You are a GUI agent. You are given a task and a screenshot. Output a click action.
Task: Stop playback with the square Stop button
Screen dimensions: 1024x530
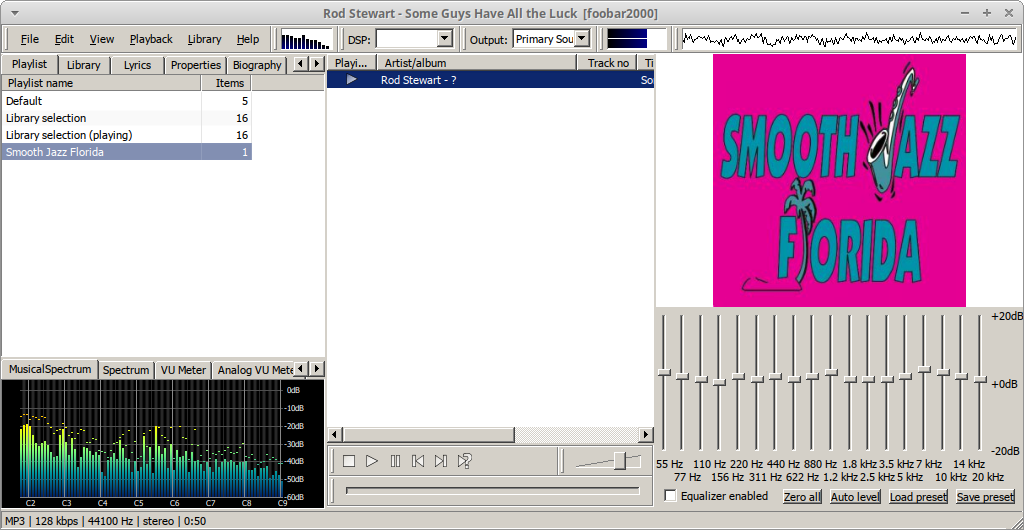click(349, 461)
